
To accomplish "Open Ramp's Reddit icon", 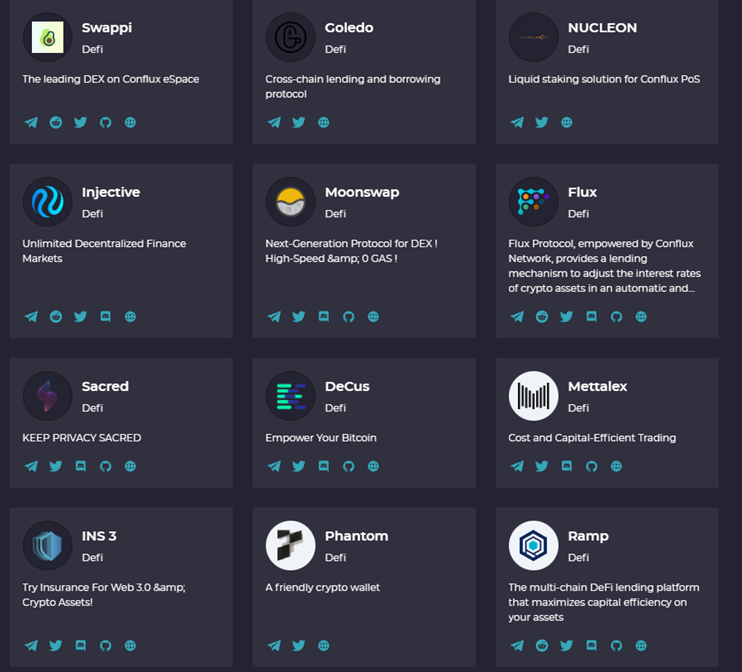I will point(542,645).
